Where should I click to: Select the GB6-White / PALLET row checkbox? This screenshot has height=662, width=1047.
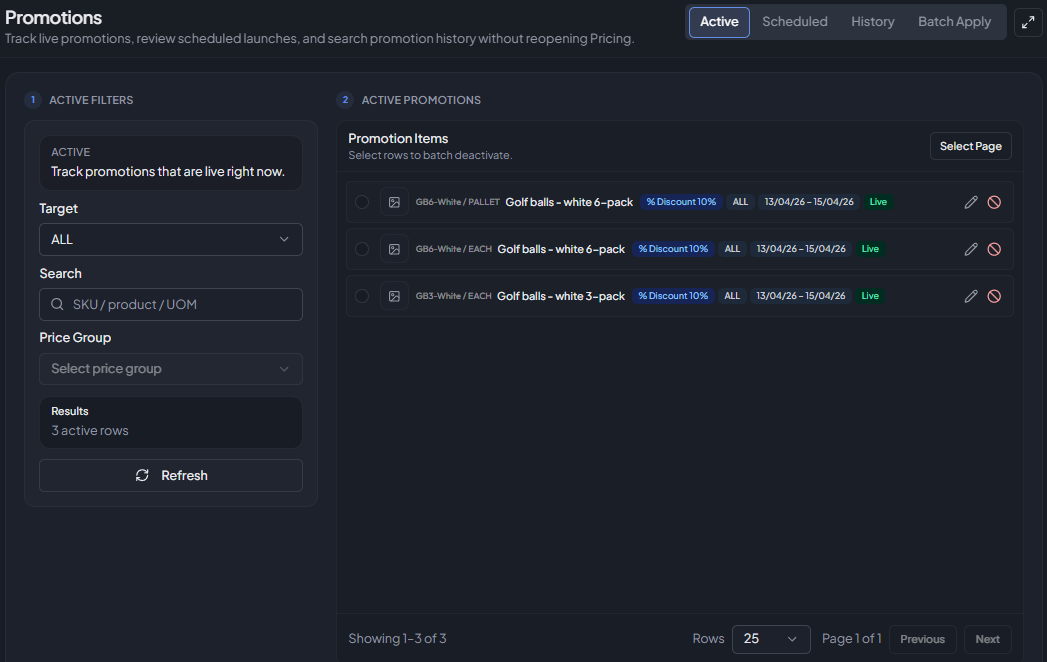click(x=362, y=202)
